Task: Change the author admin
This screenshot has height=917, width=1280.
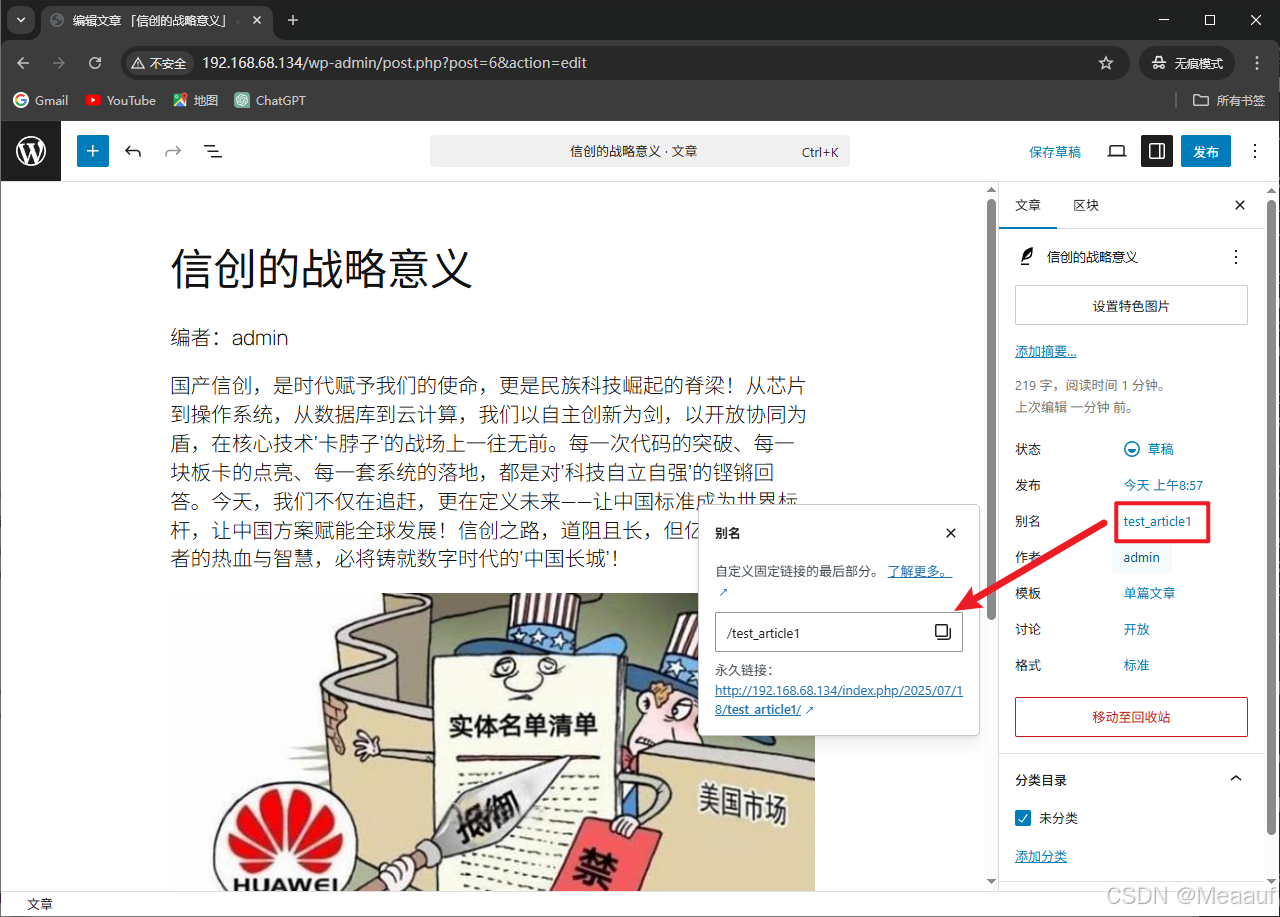Action: click(1141, 557)
